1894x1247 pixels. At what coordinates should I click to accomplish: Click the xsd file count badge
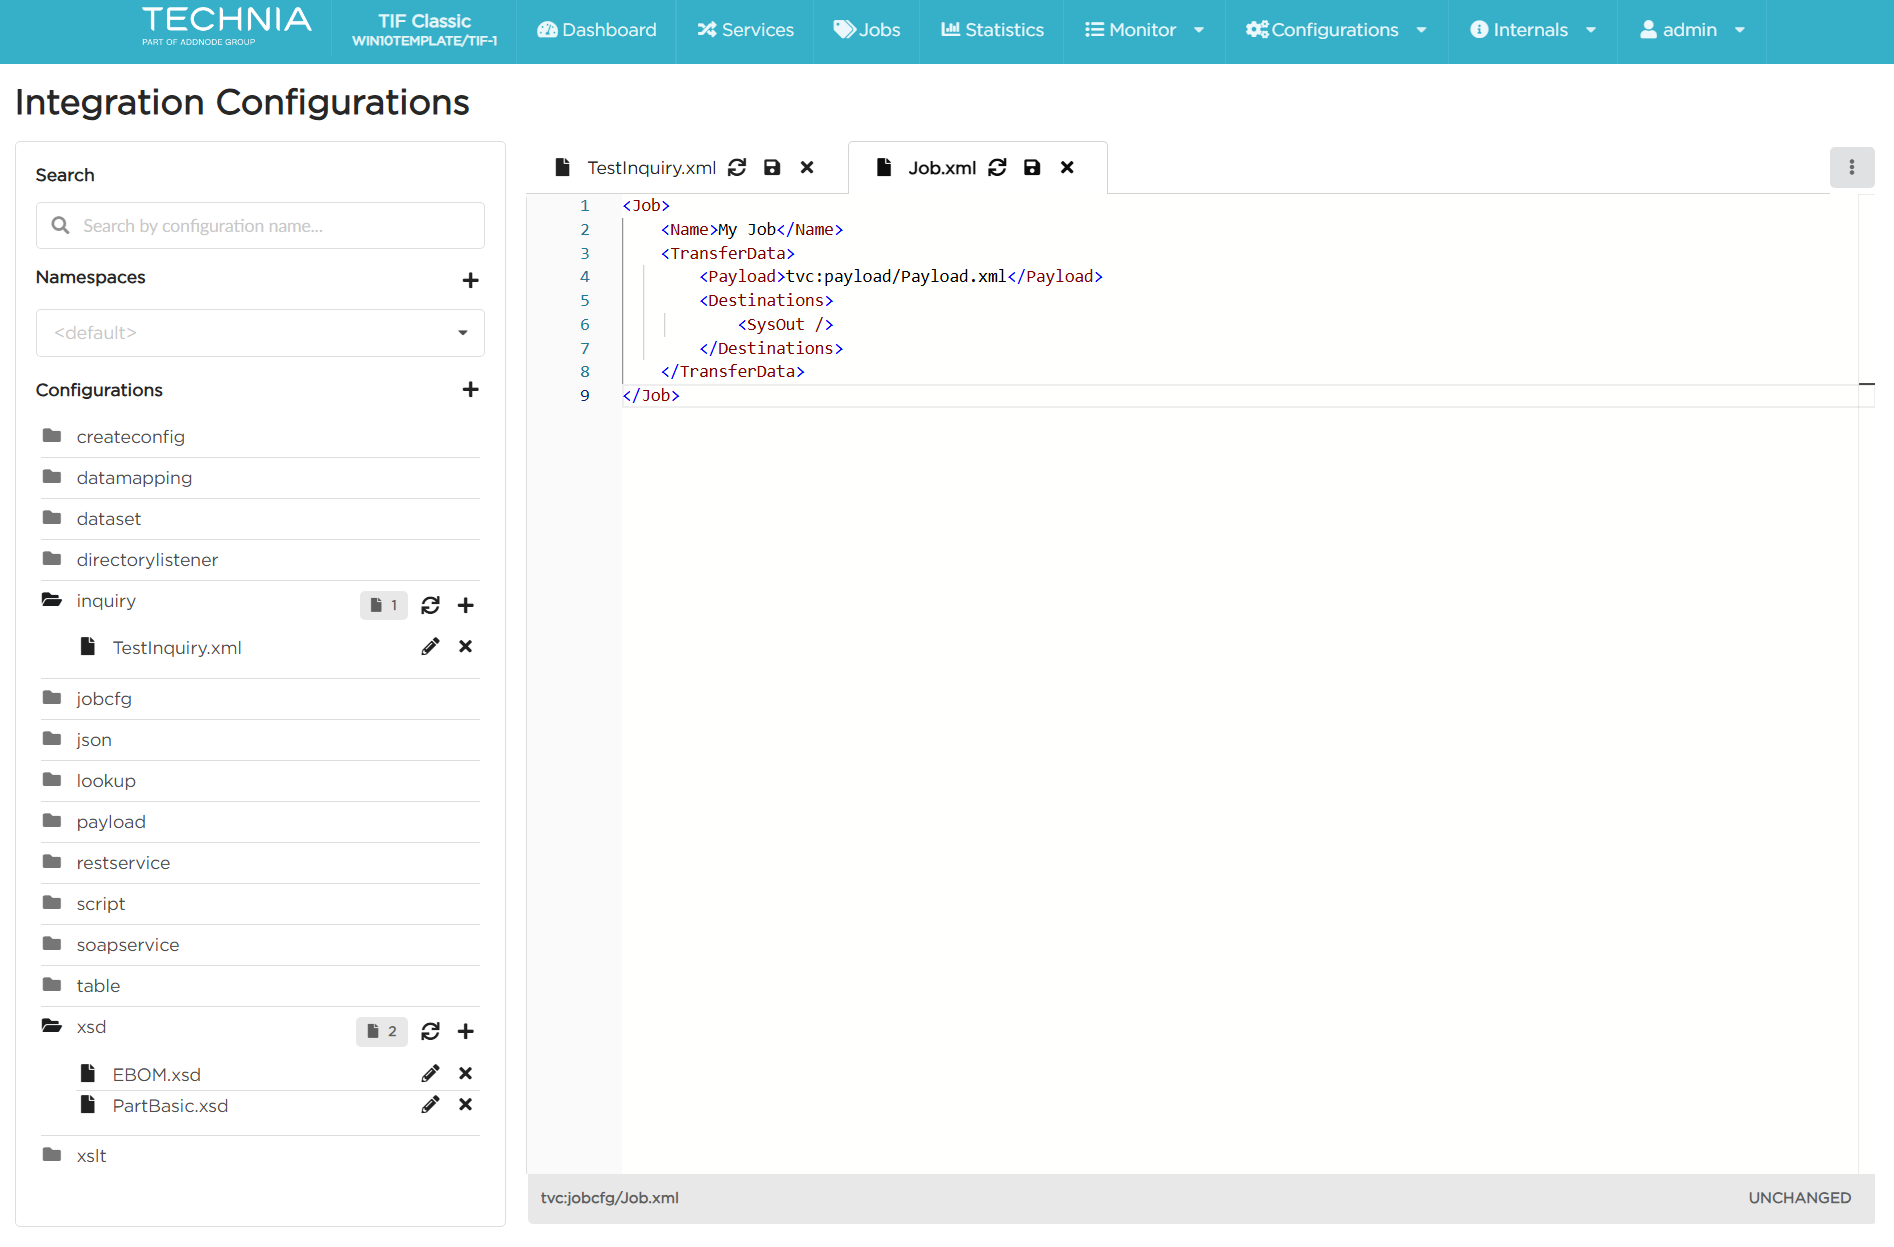click(x=382, y=1031)
